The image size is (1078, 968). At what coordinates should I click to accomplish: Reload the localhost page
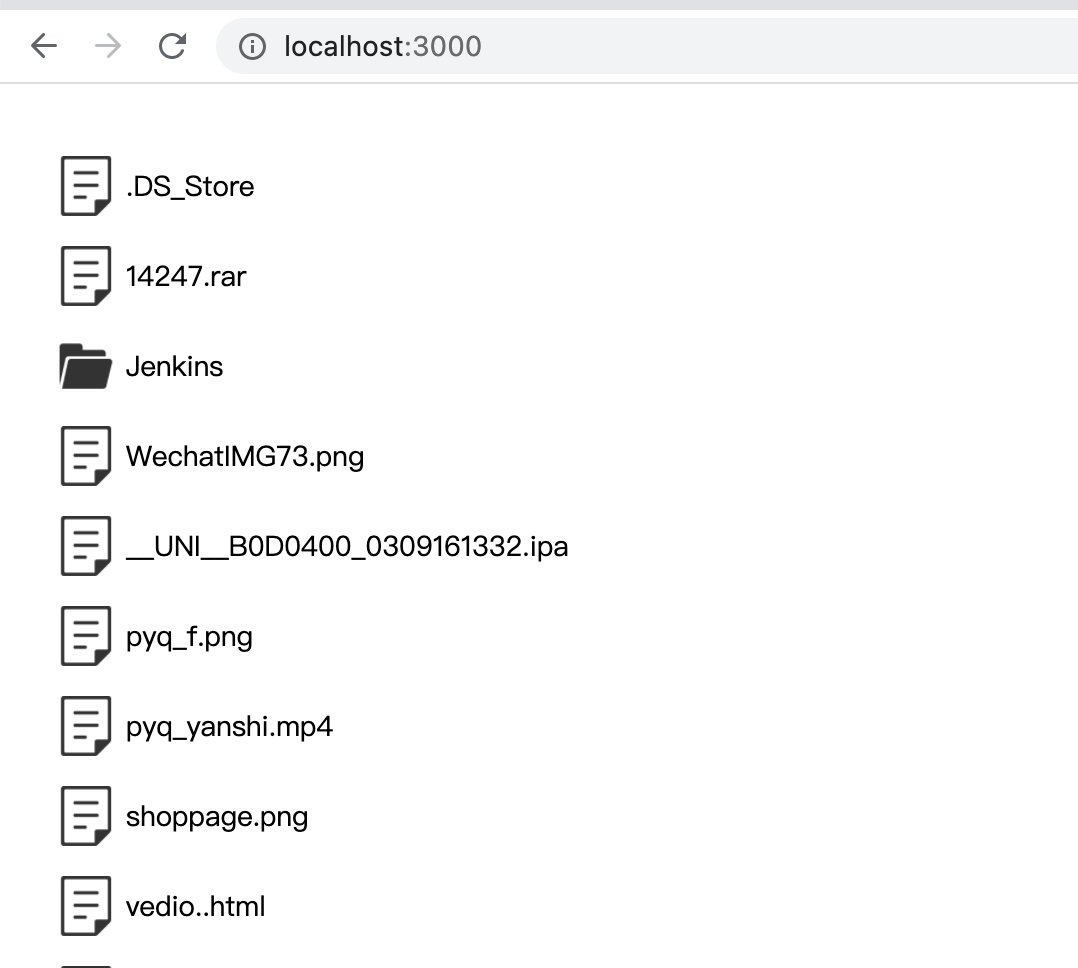(x=172, y=46)
